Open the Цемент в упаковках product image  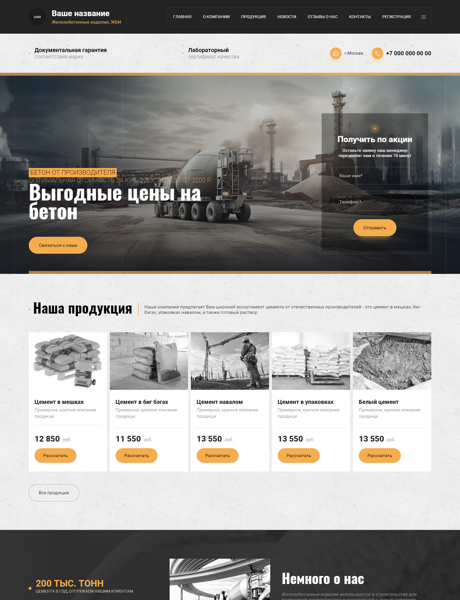tap(311, 361)
